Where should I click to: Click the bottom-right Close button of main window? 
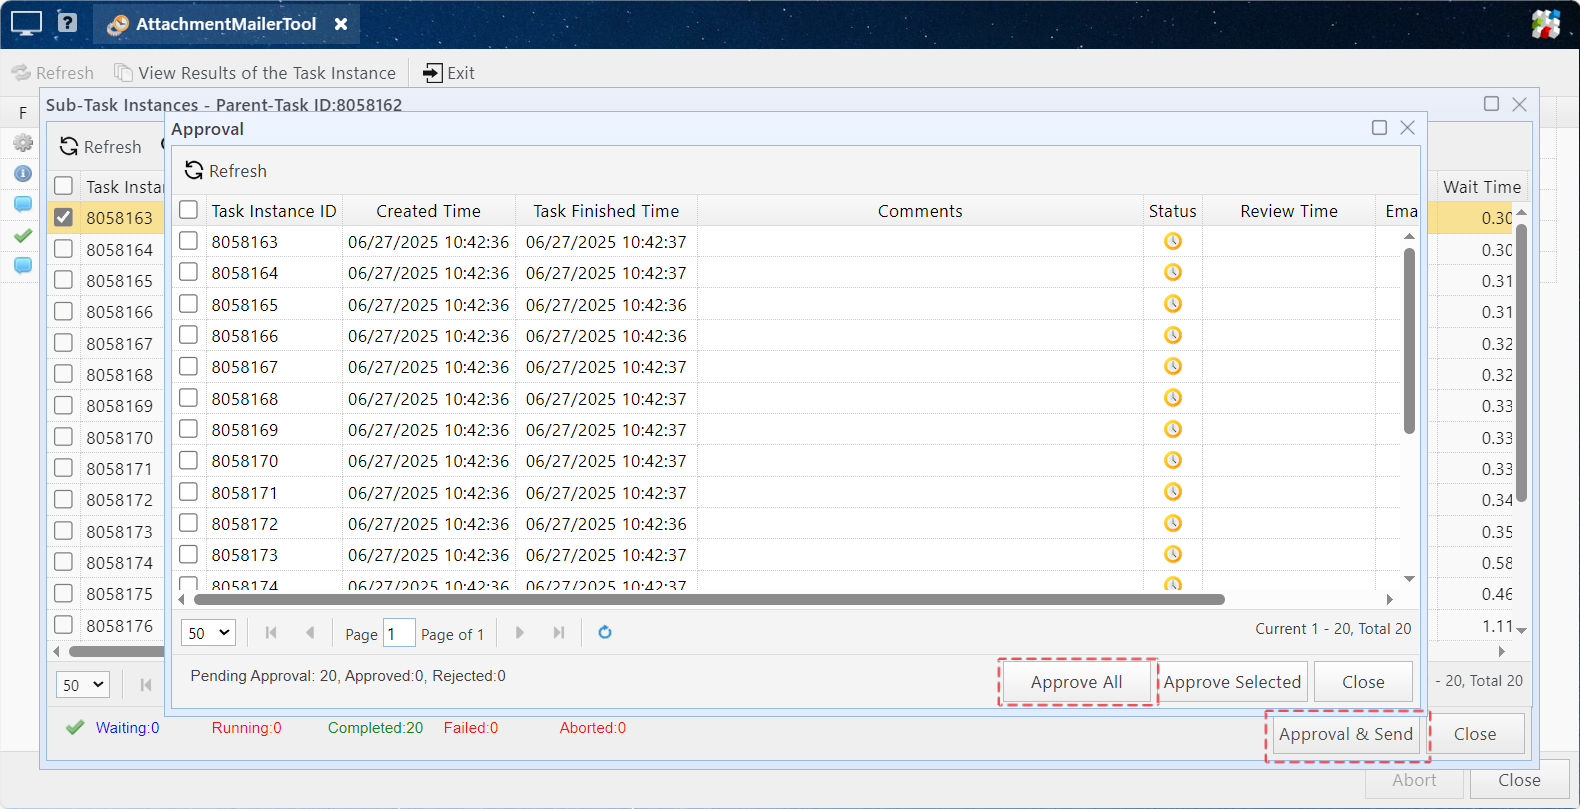1519,781
